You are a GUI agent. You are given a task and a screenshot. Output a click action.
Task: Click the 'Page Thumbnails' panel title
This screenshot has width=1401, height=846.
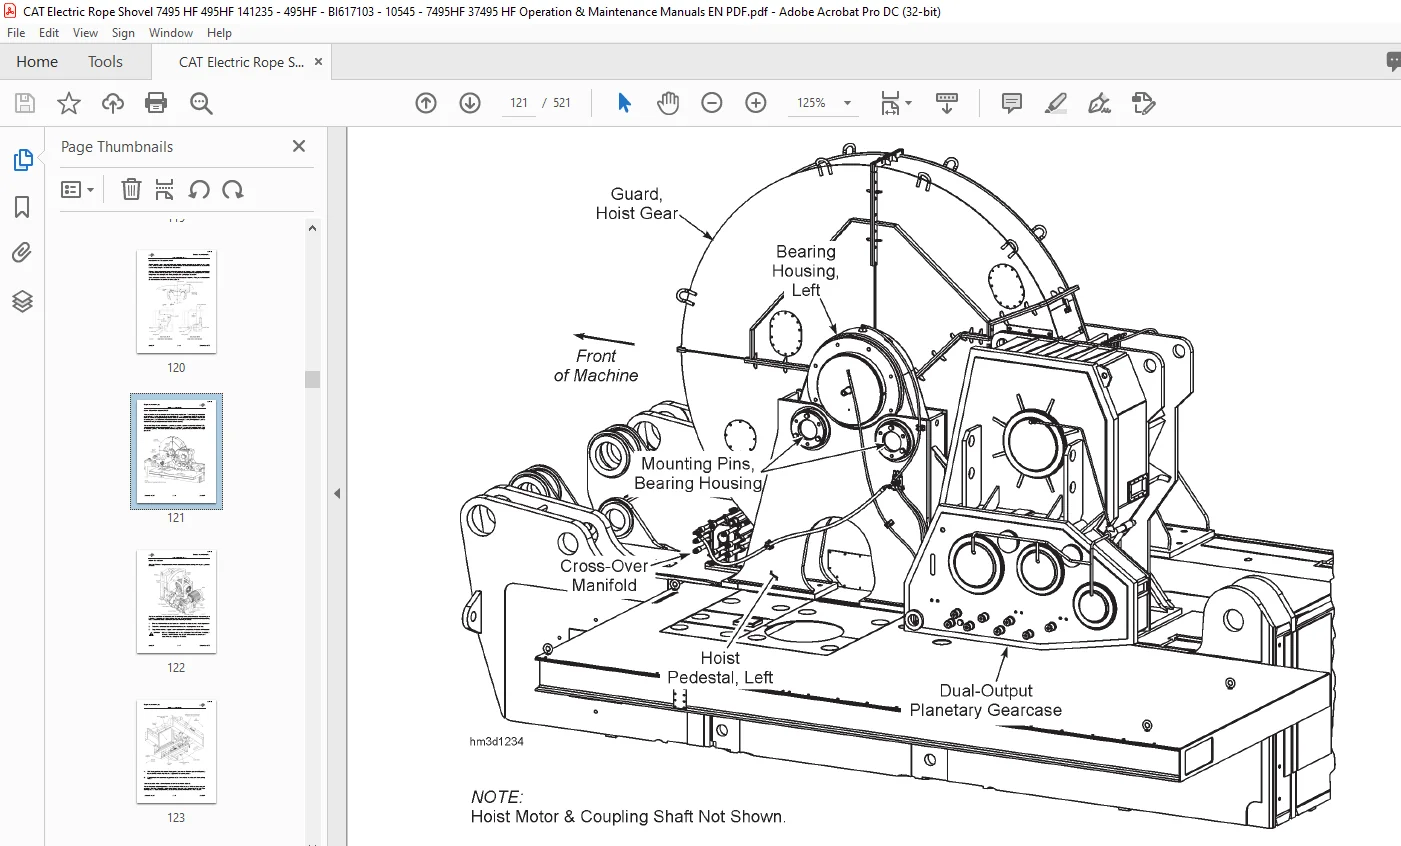pyautogui.click(x=117, y=146)
